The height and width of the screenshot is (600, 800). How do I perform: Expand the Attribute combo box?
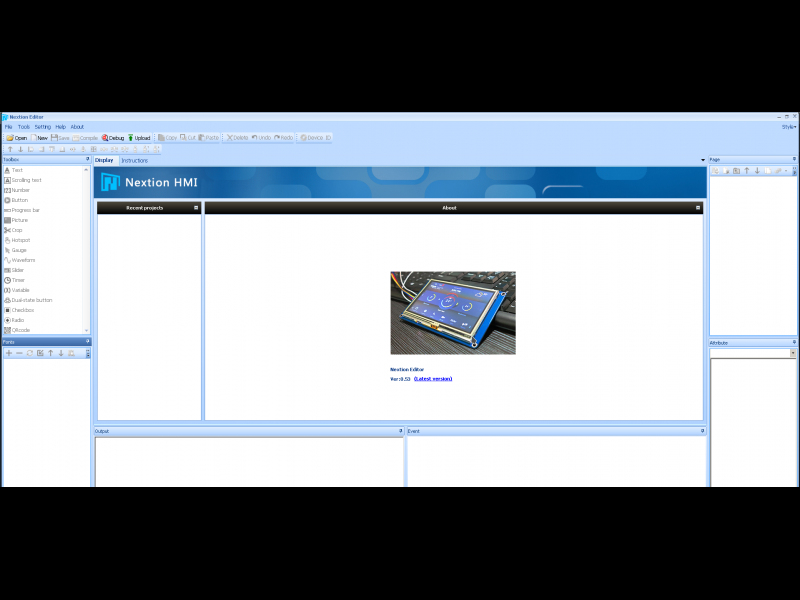click(793, 353)
